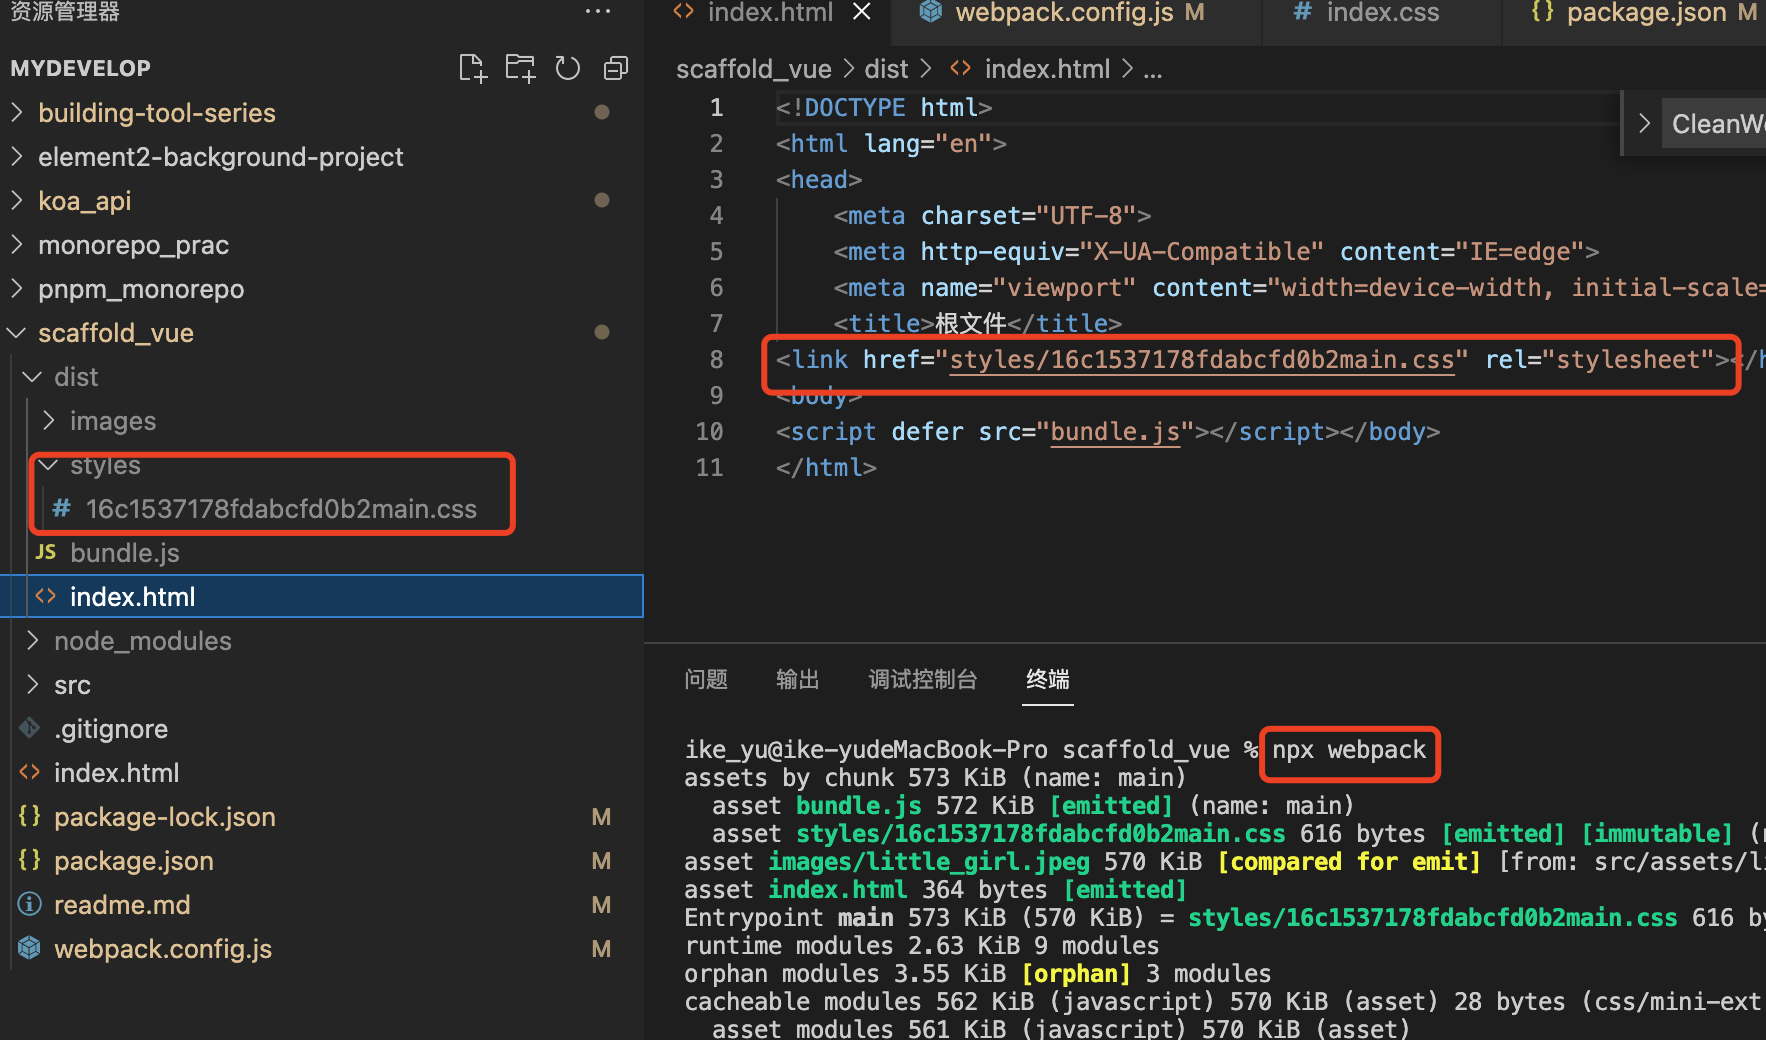Click line number 4 in the gutter

716,216
